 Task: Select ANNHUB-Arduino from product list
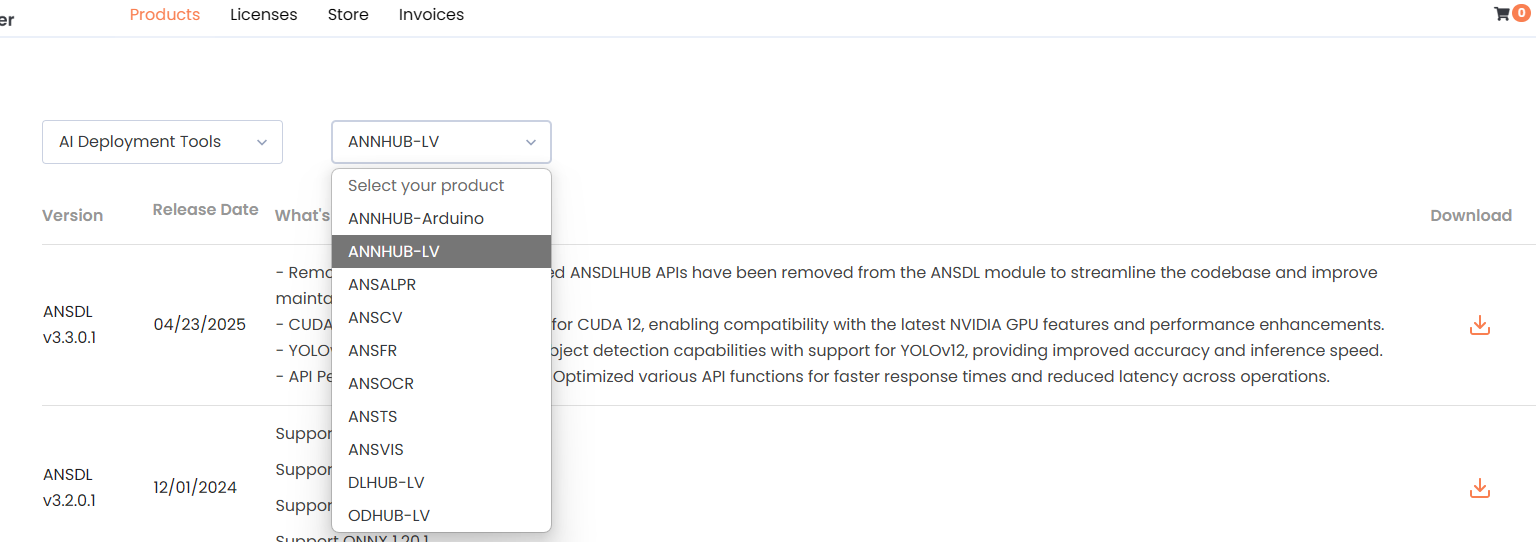click(x=416, y=219)
